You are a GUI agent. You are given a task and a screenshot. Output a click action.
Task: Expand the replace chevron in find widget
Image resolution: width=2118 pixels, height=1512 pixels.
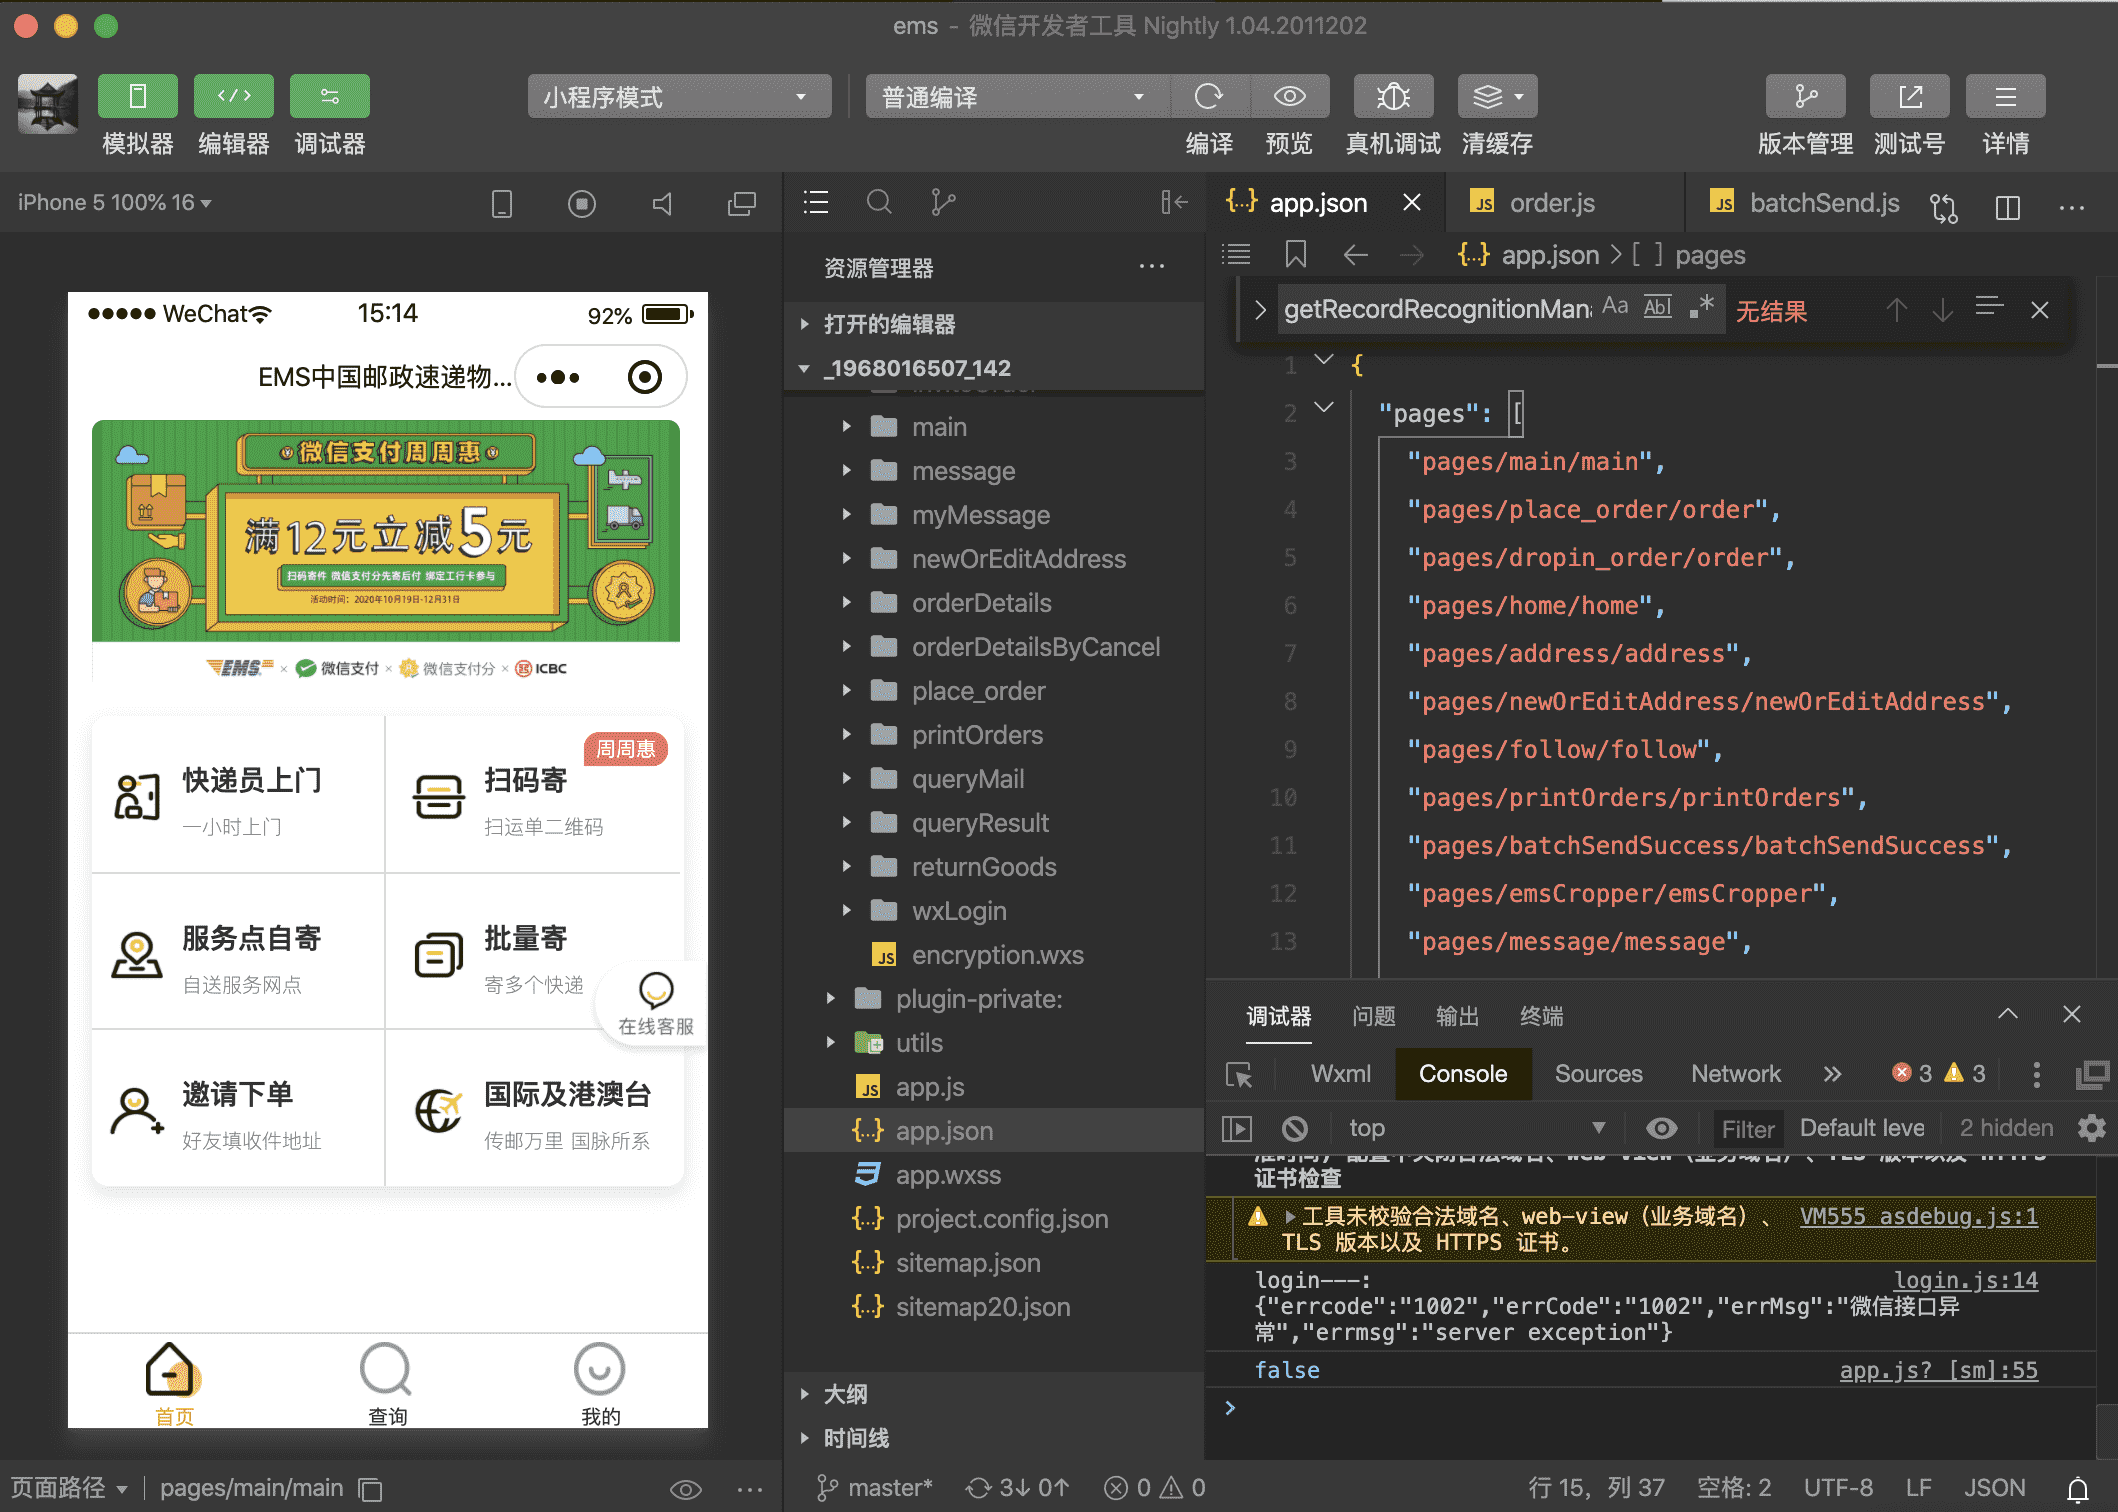point(1260,310)
